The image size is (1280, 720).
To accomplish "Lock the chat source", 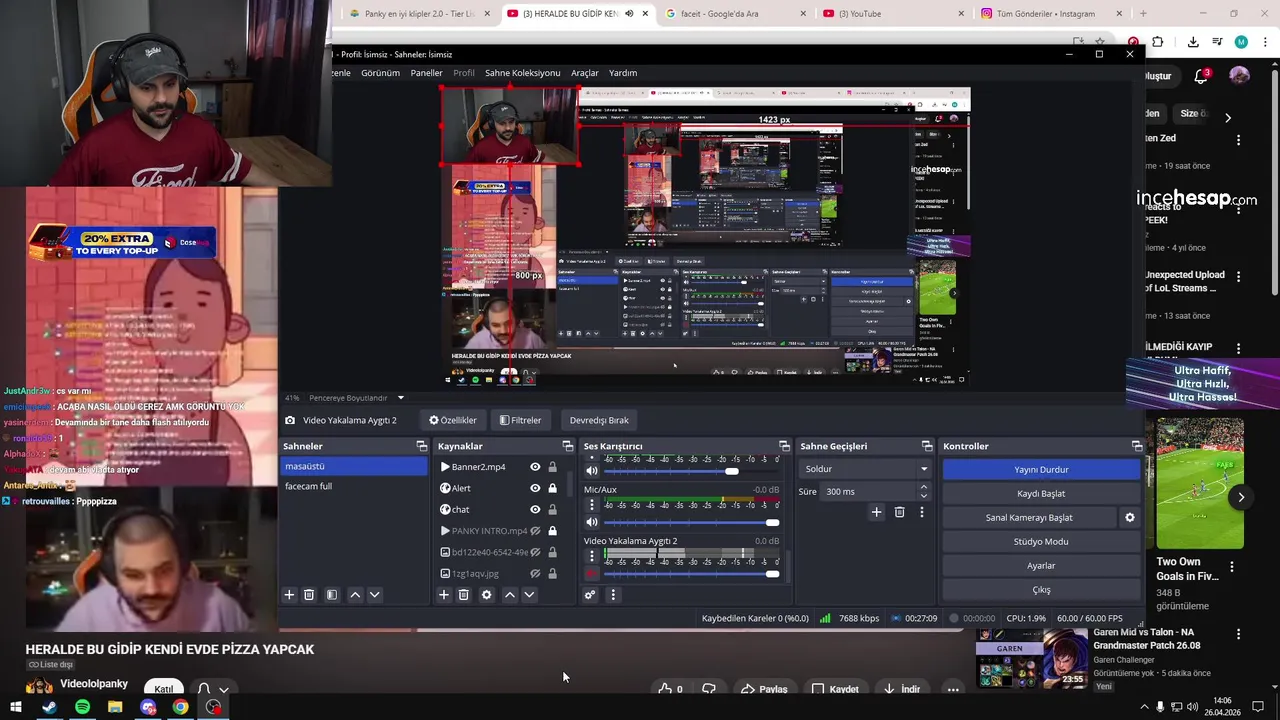I will [552, 509].
